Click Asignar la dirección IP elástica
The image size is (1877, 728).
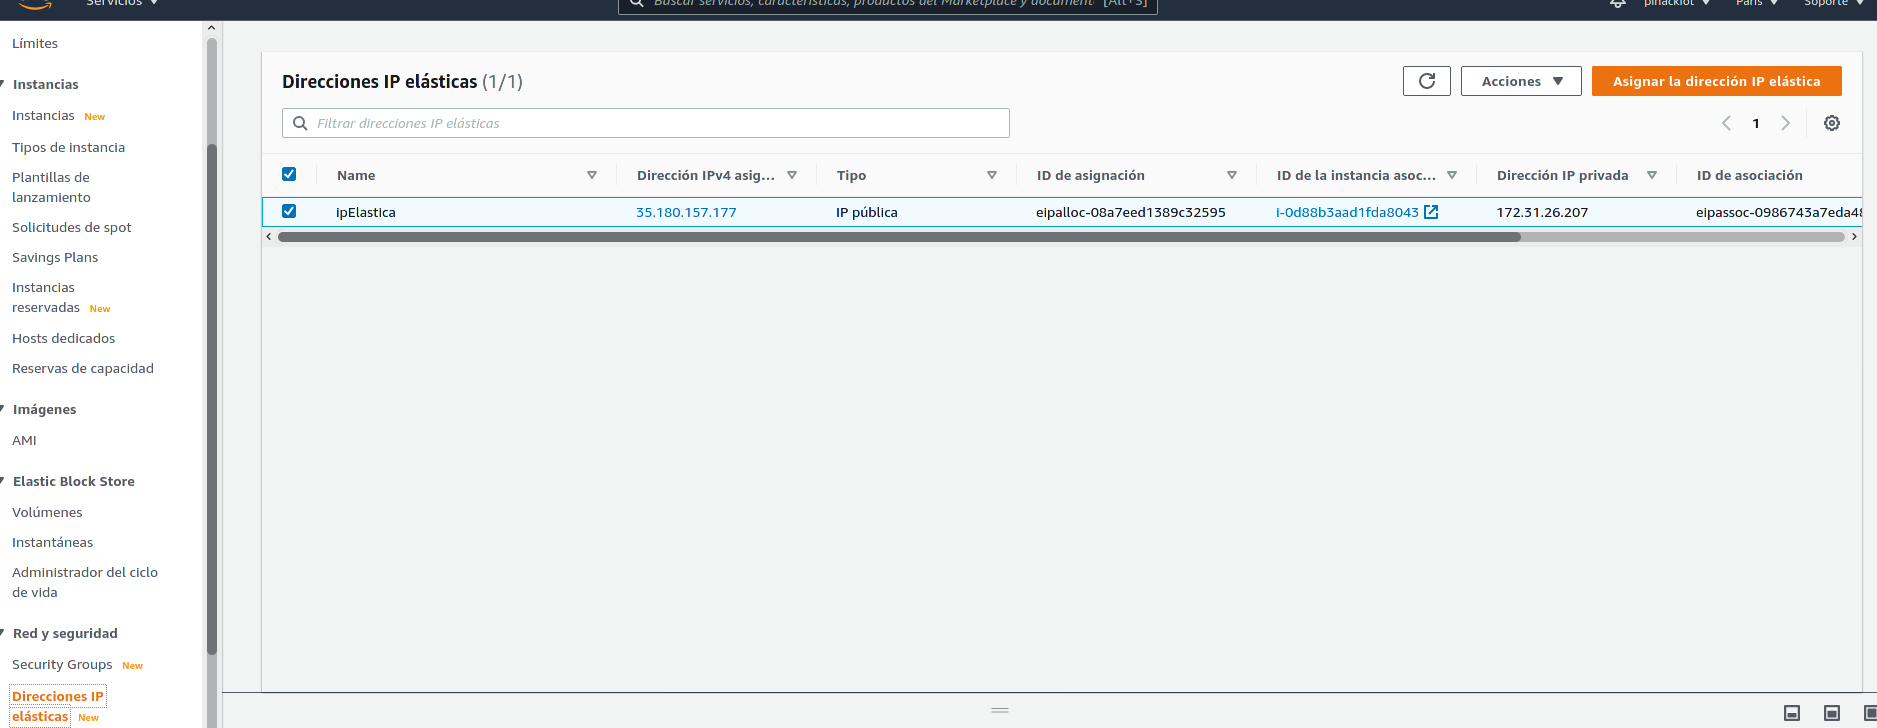click(1716, 81)
